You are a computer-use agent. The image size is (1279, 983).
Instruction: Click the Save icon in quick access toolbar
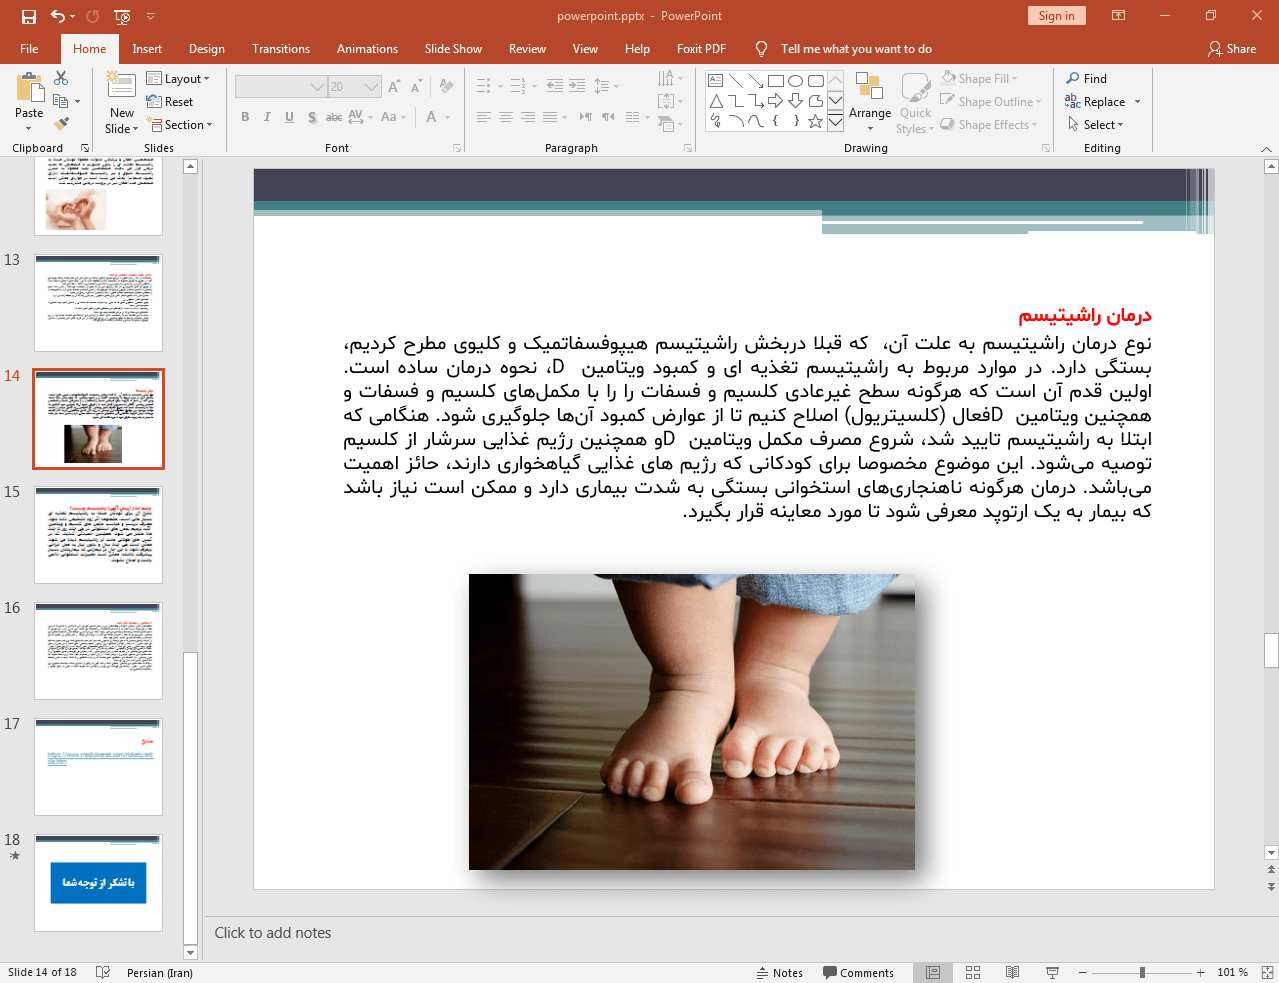pyautogui.click(x=29, y=16)
